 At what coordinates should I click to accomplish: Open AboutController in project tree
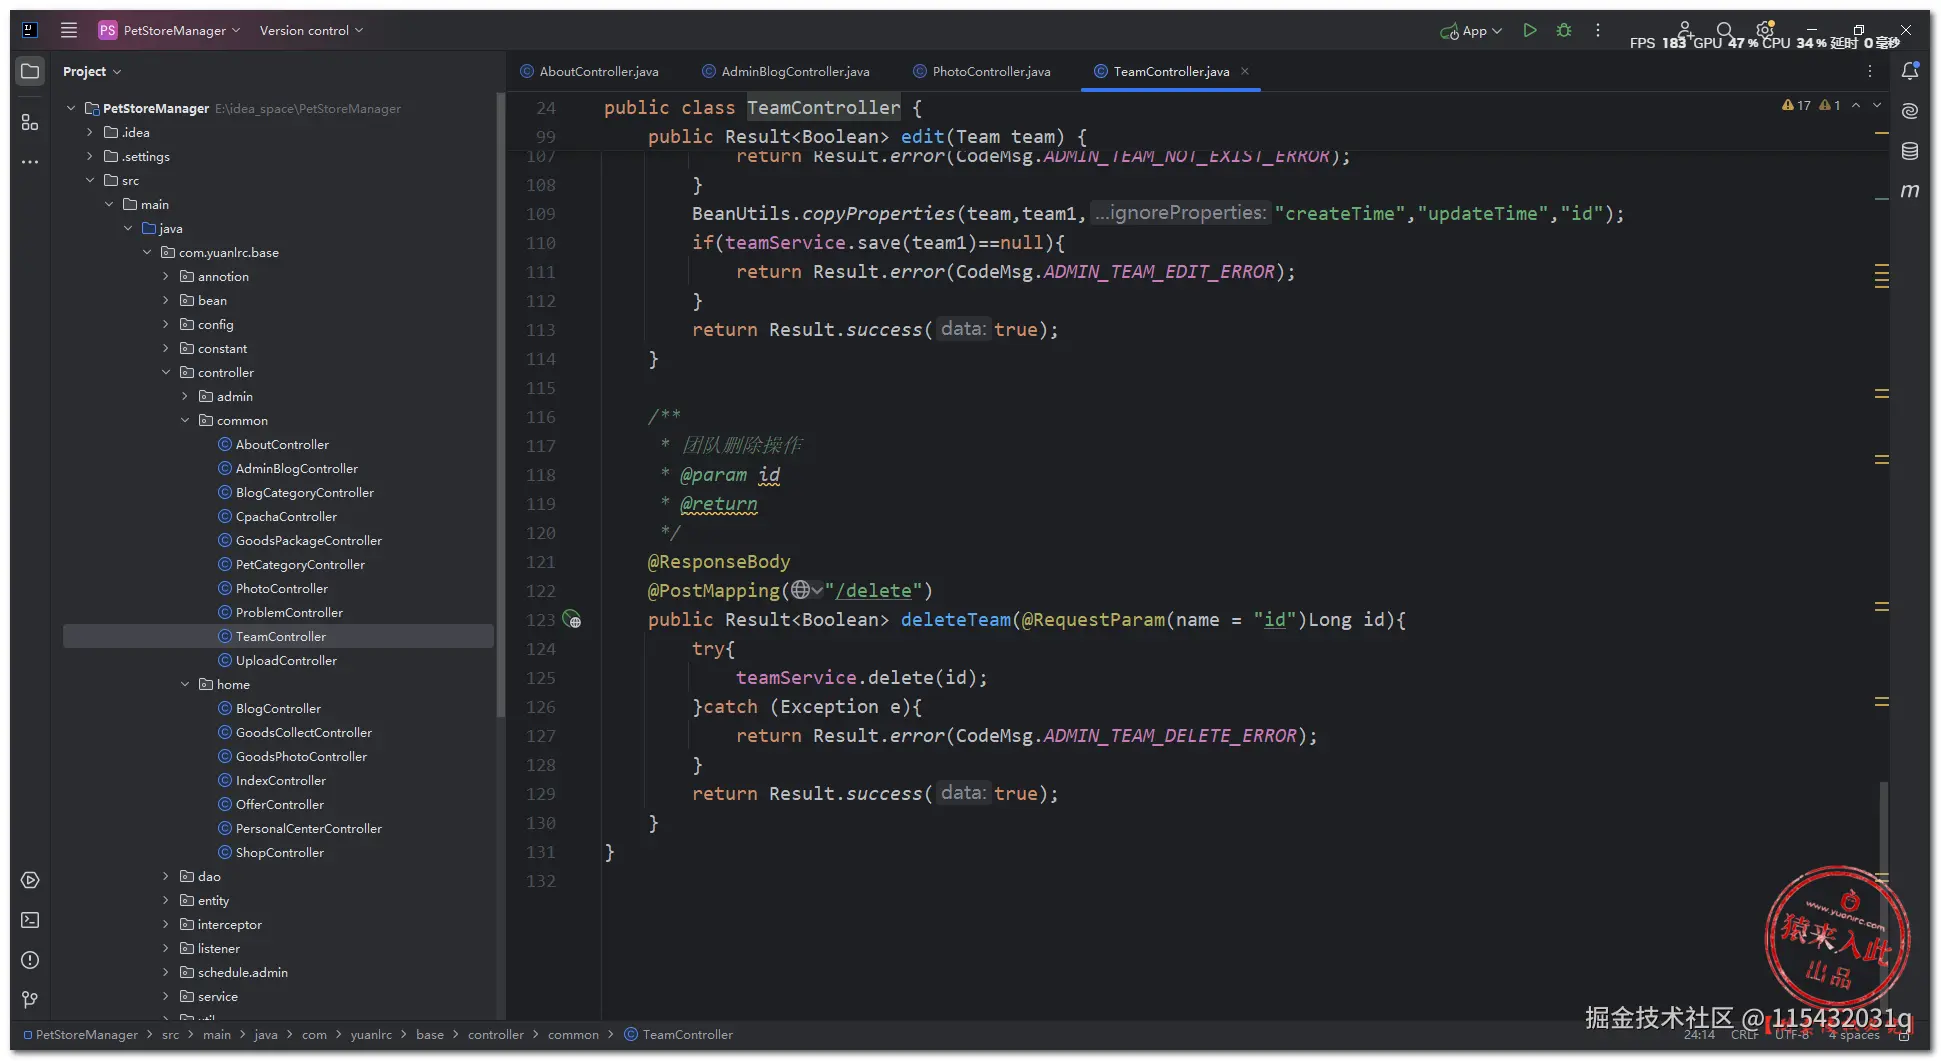pos(282,444)
